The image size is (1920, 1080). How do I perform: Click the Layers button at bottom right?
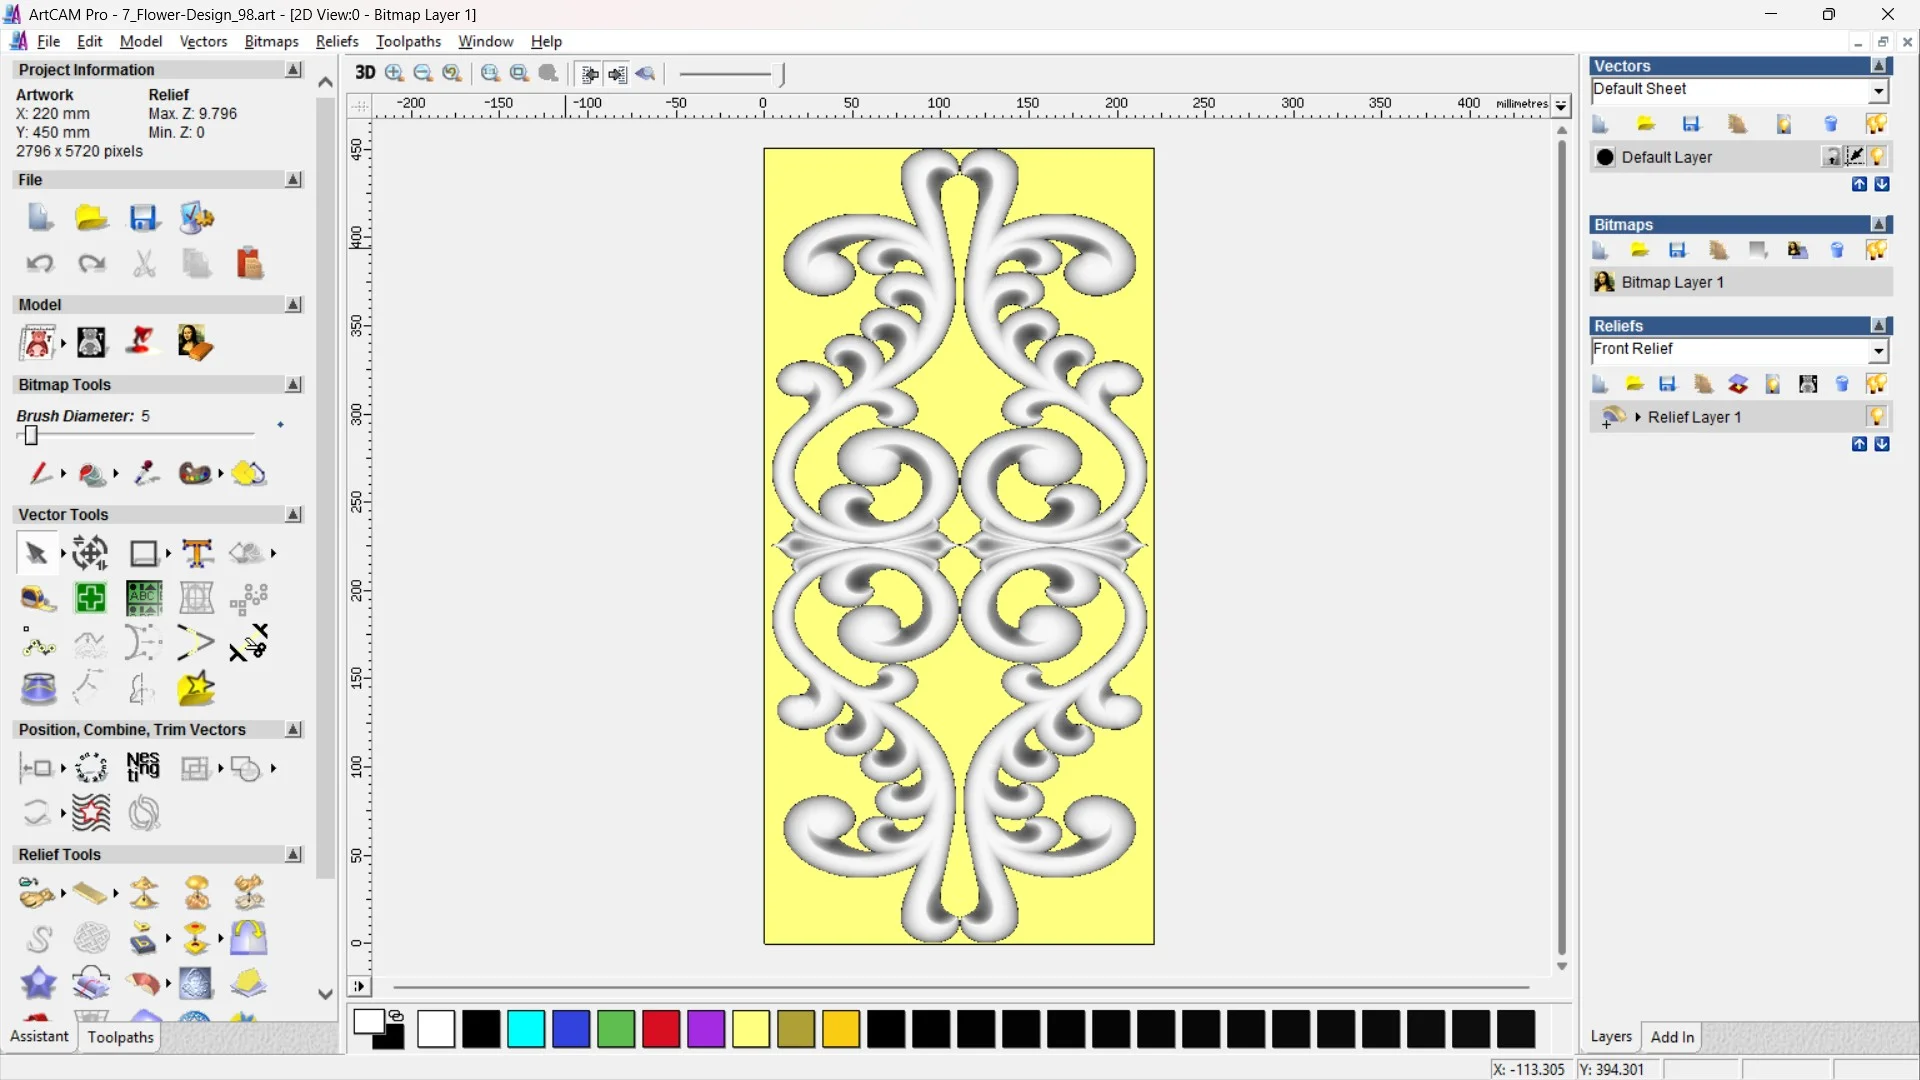(x=1611, y=1037)
